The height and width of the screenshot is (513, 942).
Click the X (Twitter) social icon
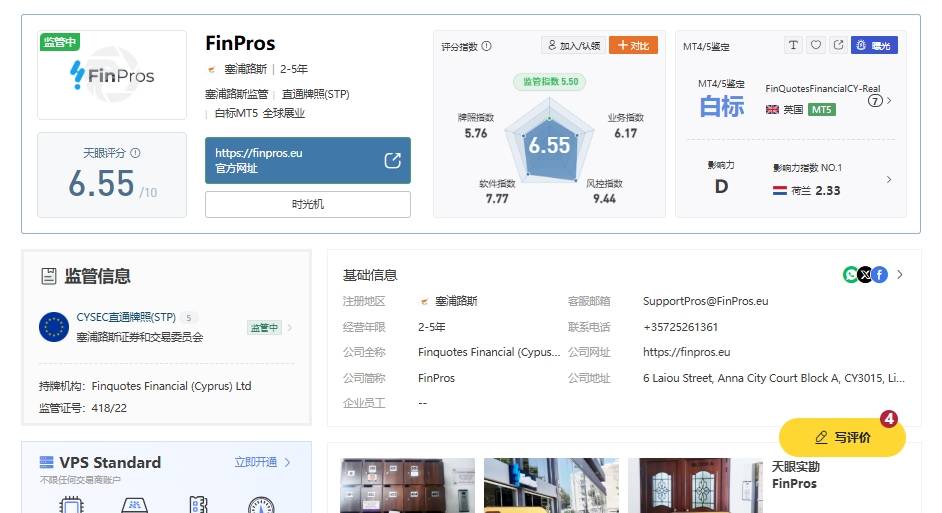[865, 275]
